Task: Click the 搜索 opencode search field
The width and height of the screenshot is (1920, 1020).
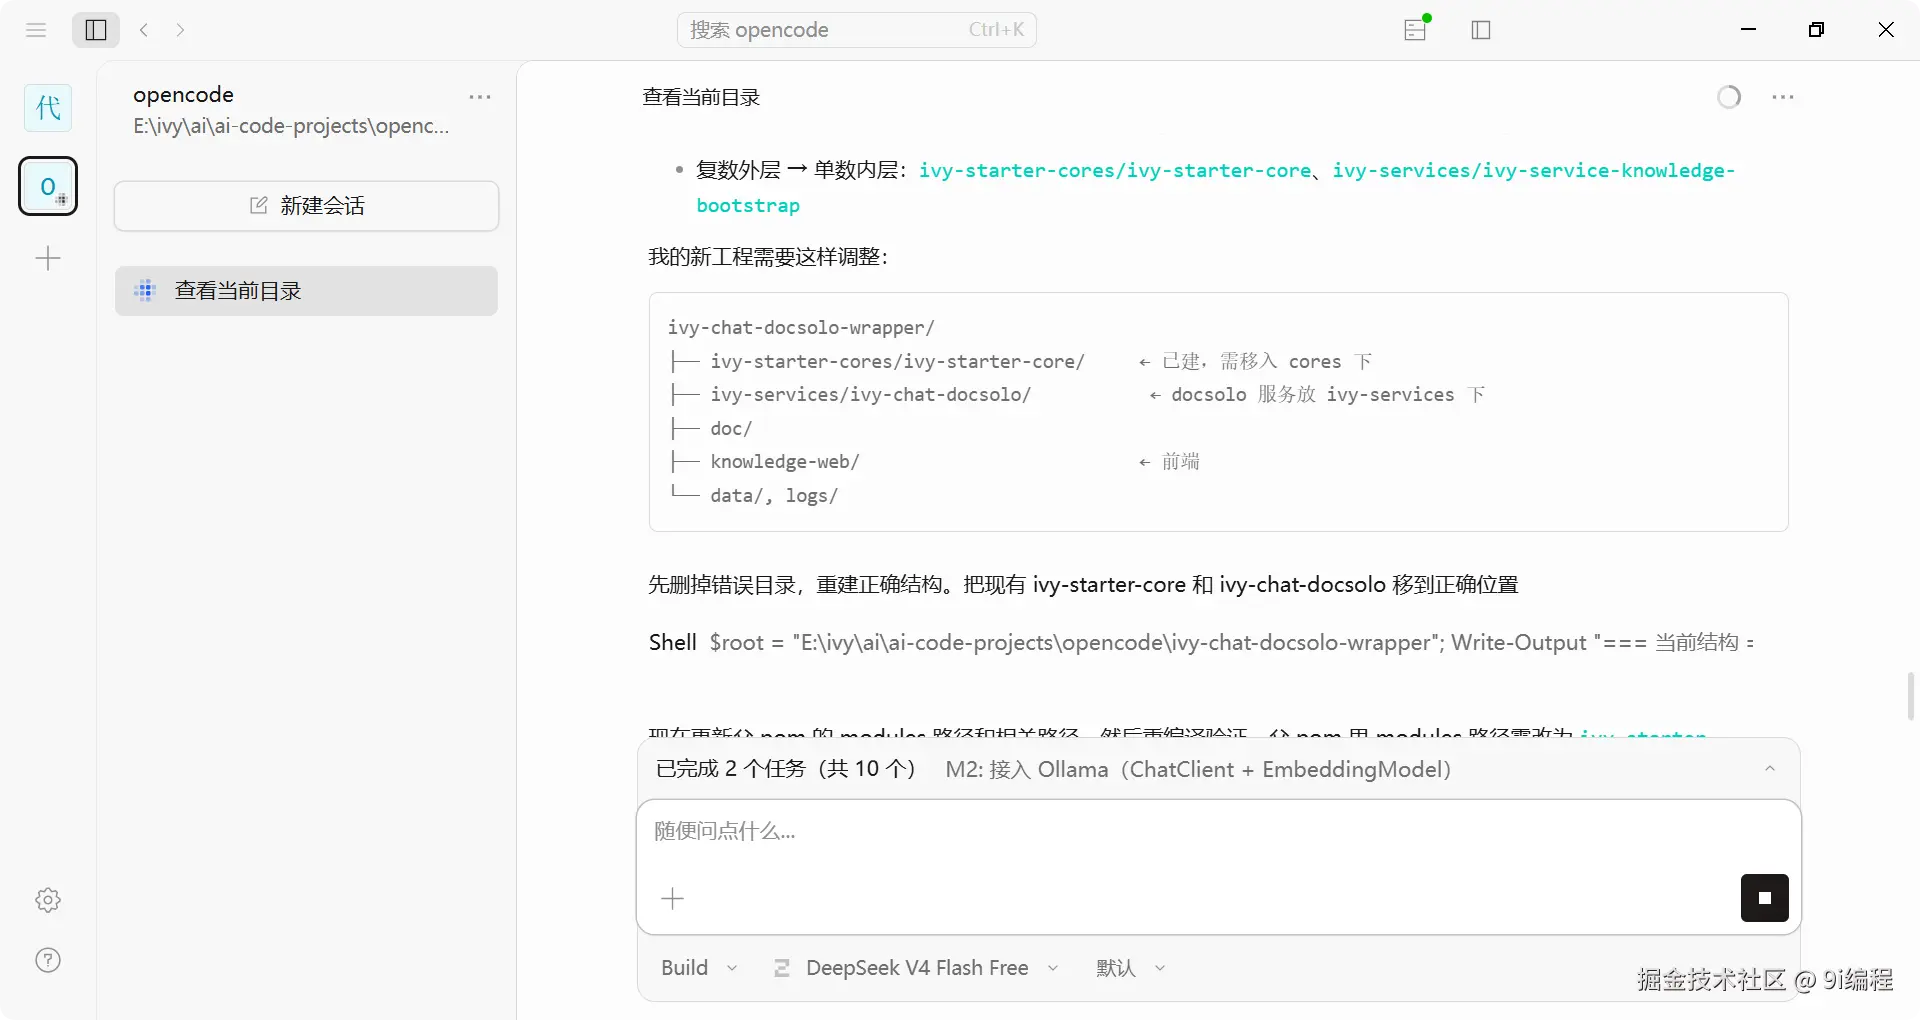Action: pyautogui.click(x=857, y=30)
